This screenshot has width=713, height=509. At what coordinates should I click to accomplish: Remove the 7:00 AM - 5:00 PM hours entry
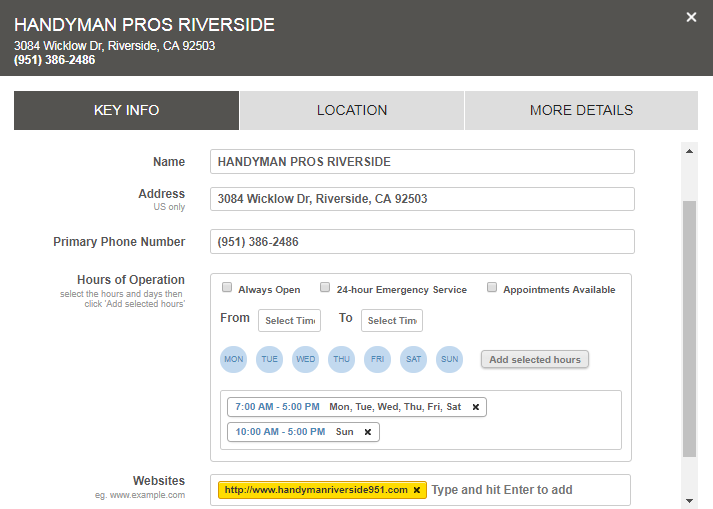coord(475,407)
